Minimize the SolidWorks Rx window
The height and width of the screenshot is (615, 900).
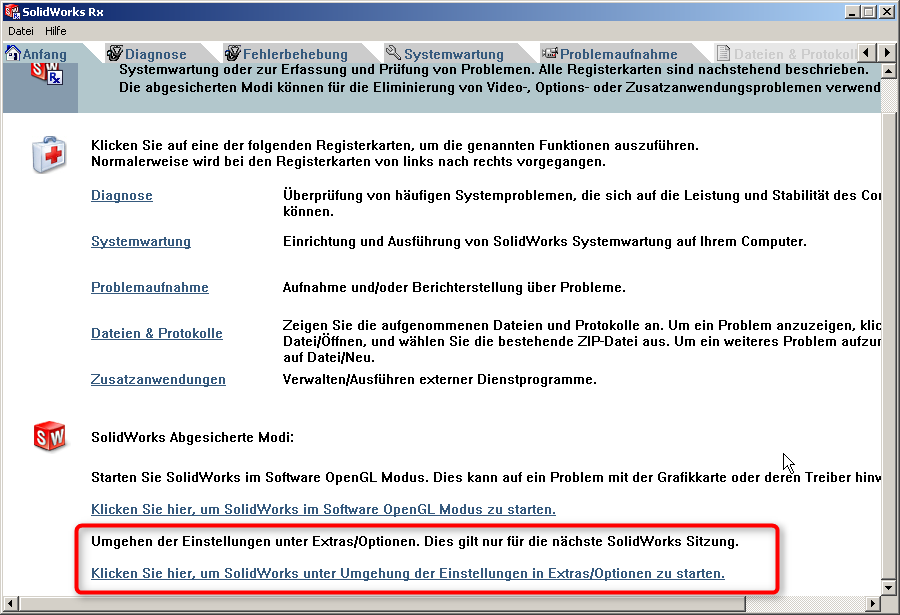(853, 11)
